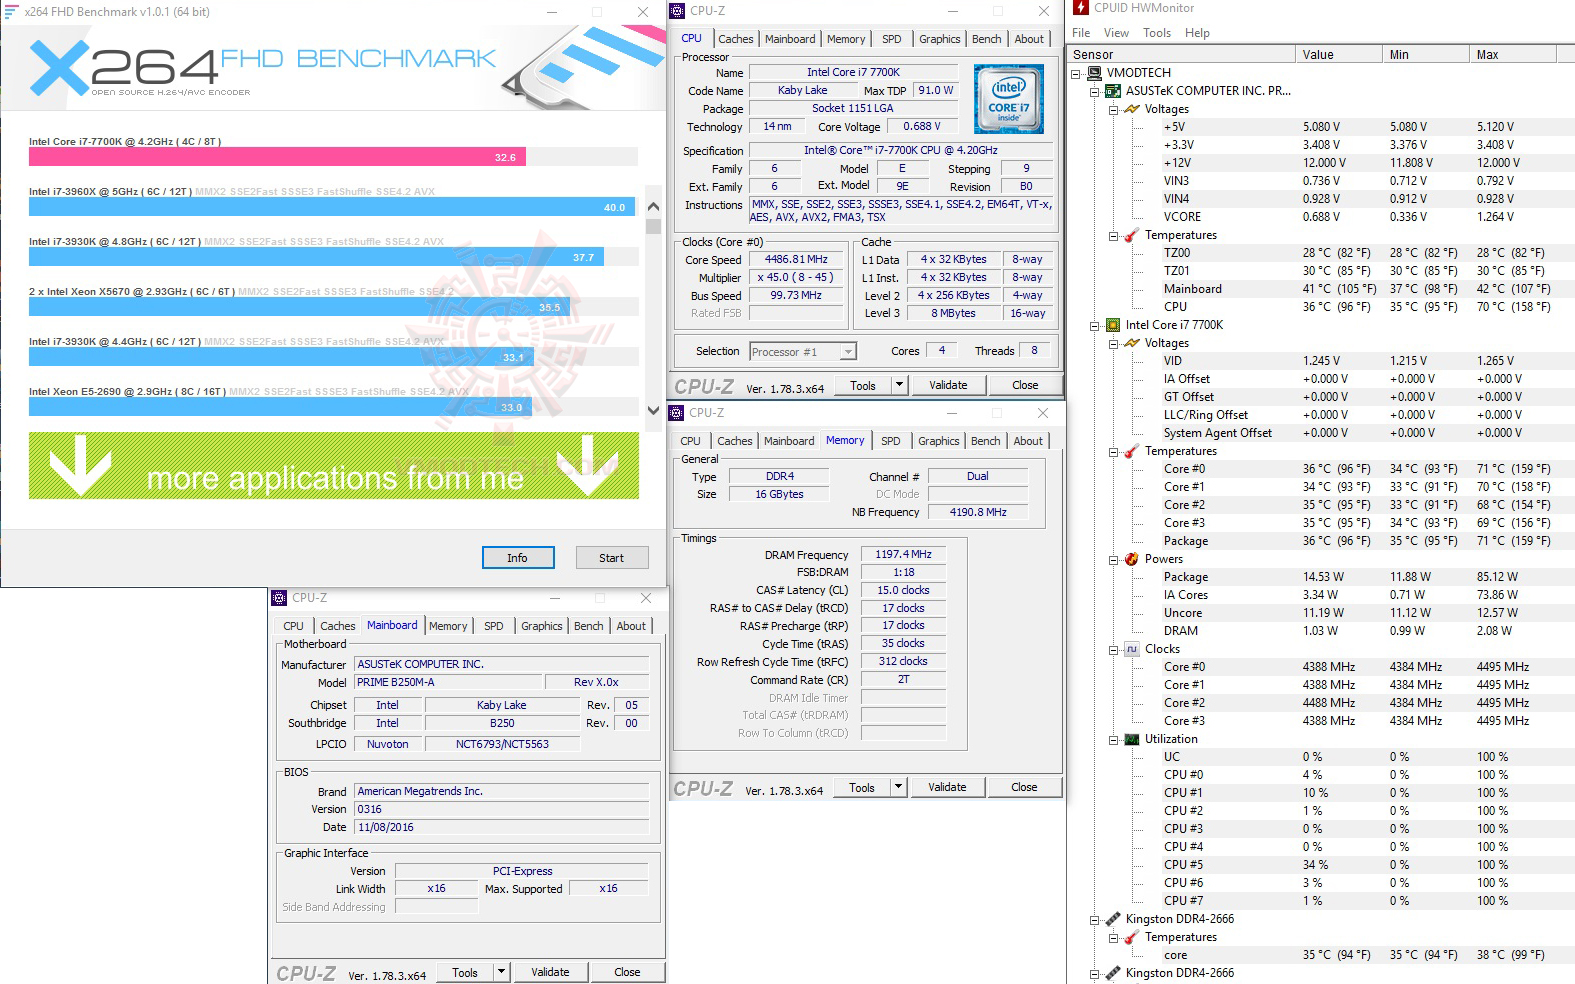Click the more applications from me banner
The width and height of the screenshot is (1575, 984).
334,466
